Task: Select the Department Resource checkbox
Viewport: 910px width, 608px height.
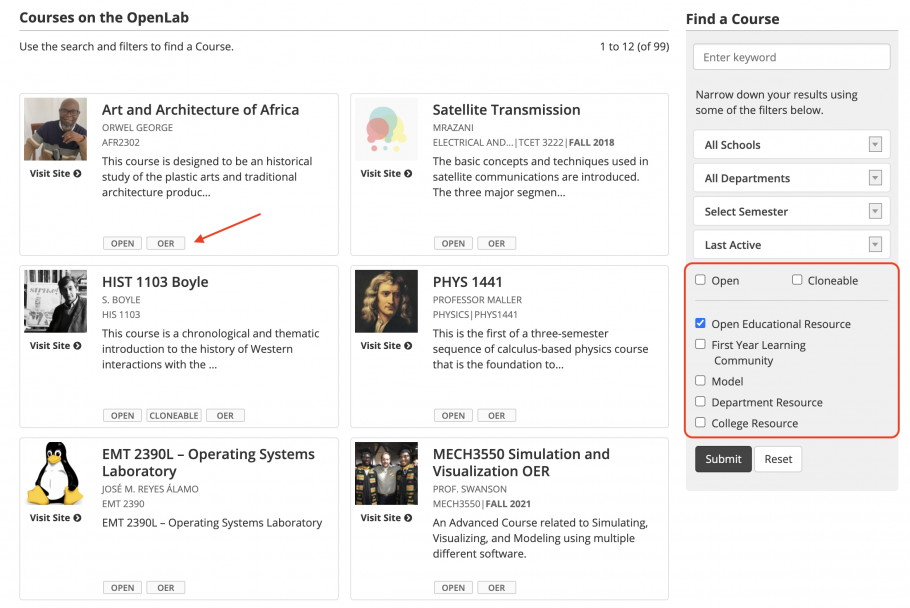Action: click(700, 401)
